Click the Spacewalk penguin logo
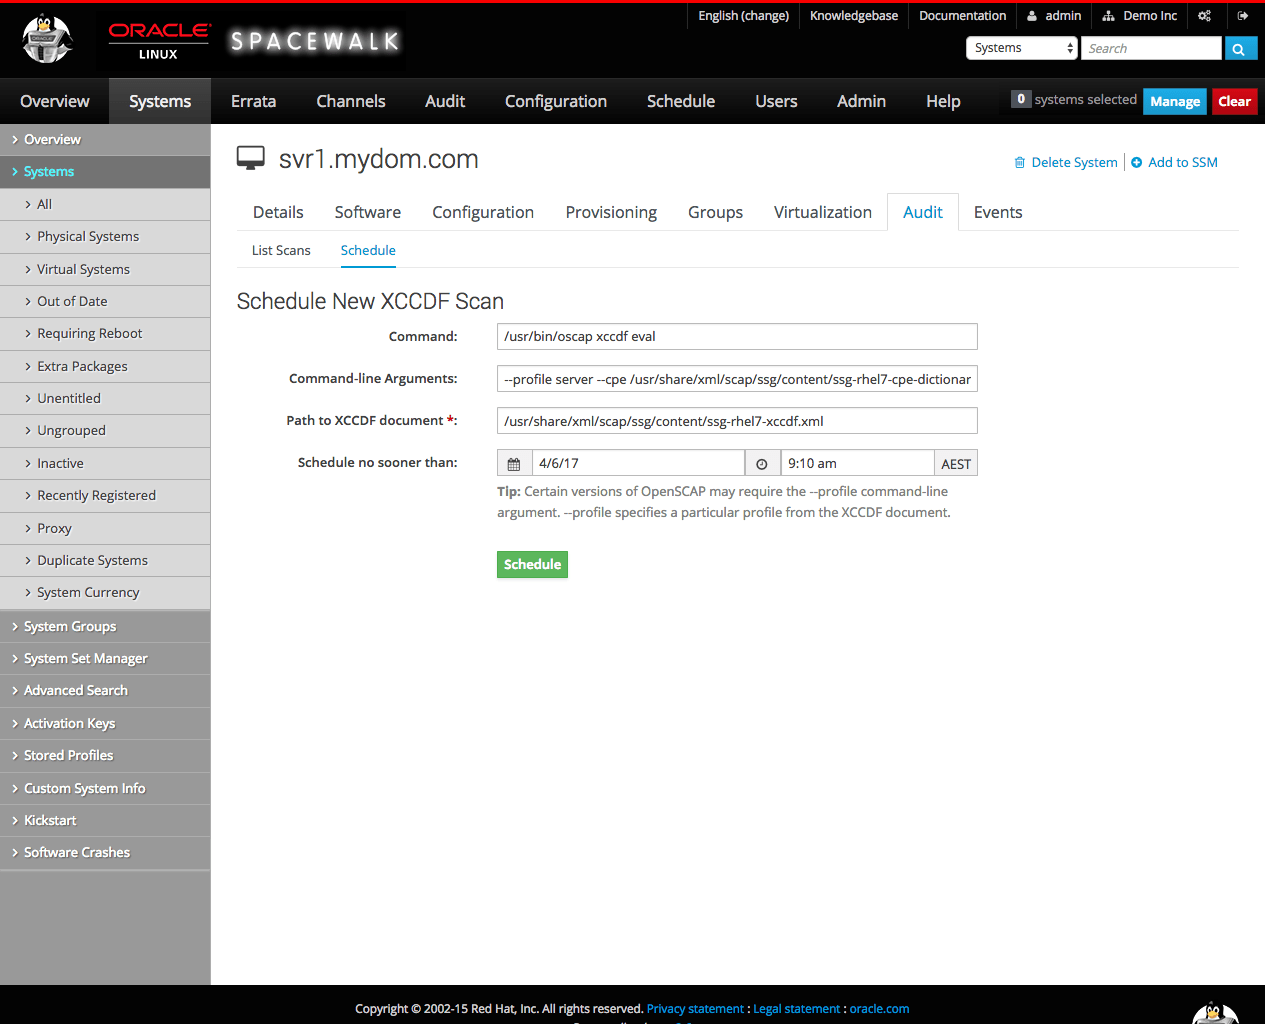Screen dimensions: 1265x1024 48,40
